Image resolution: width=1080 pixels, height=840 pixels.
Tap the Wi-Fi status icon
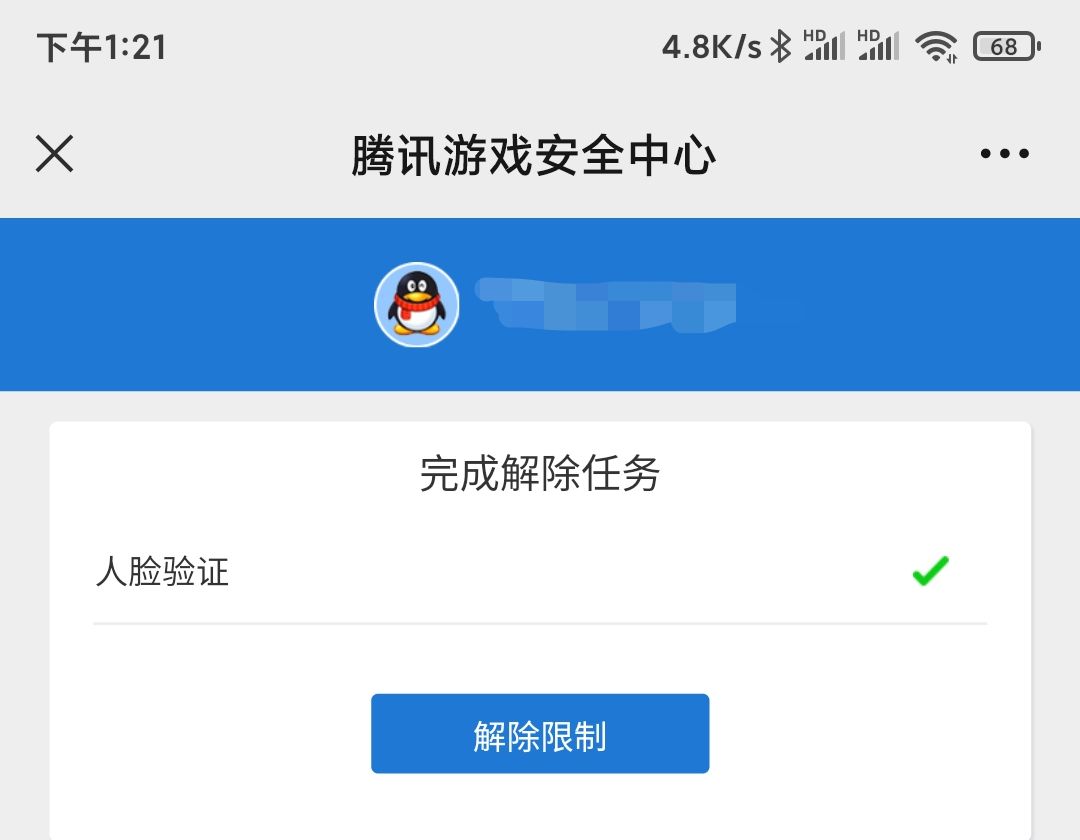point(936,47)
